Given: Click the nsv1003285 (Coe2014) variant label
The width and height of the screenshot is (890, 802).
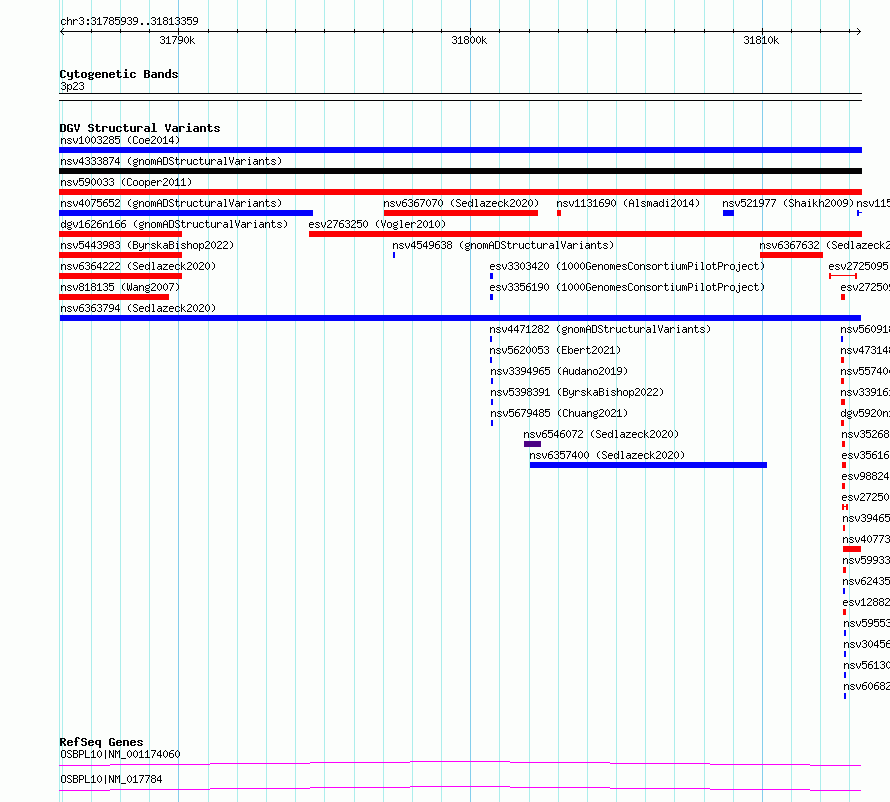Looking at the screenshot, I should pos(120,140).
